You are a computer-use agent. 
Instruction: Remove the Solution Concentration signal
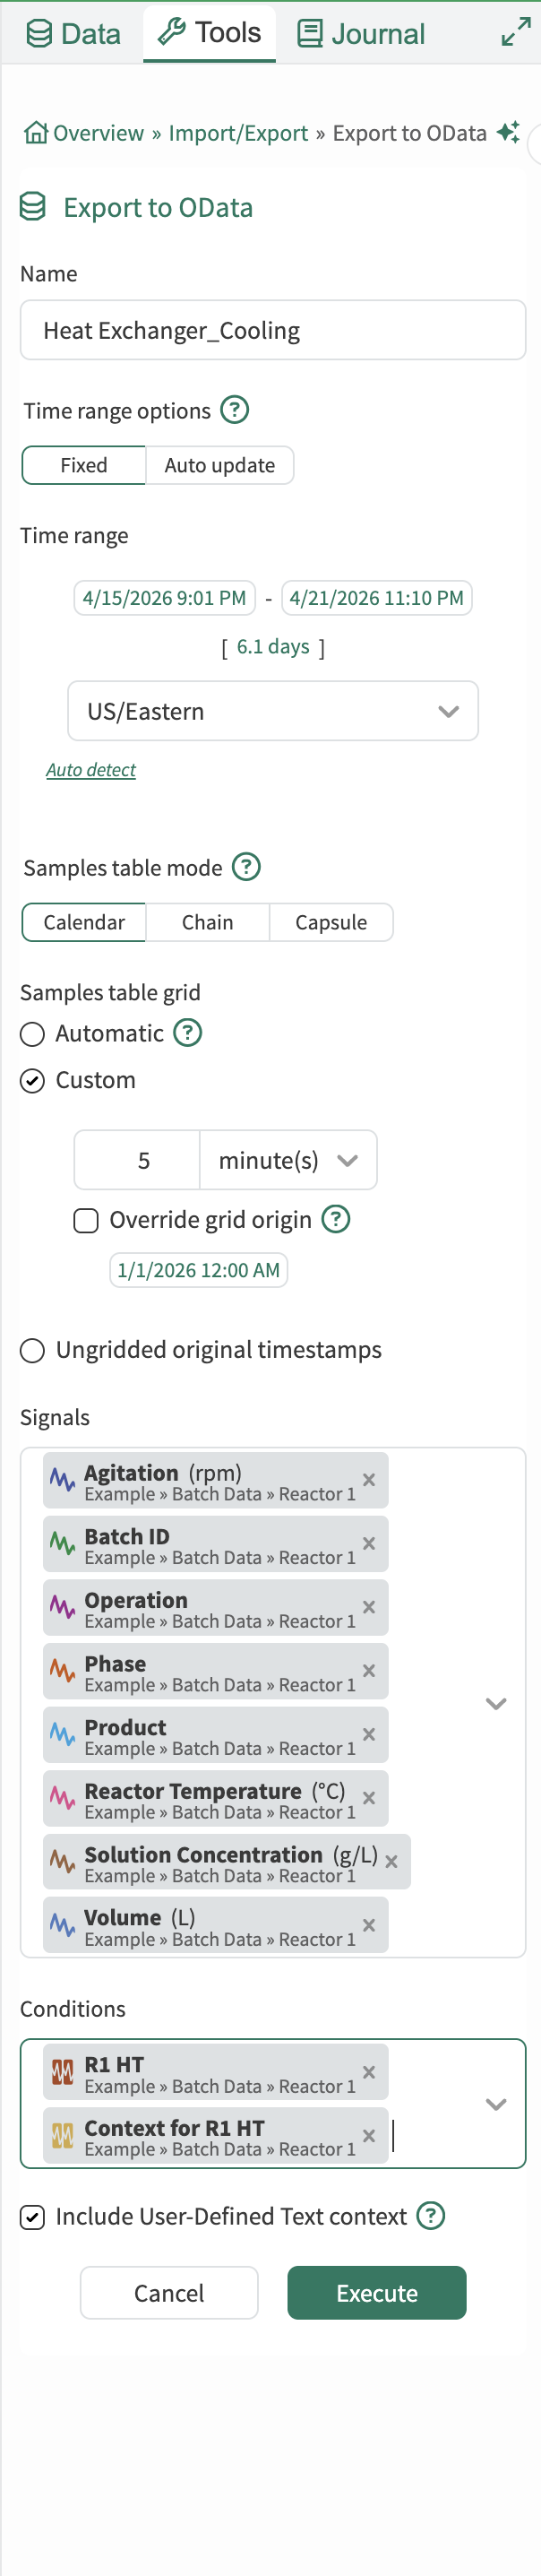tap(391, 1862)
